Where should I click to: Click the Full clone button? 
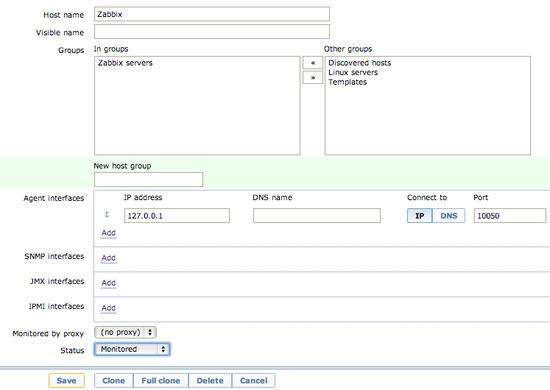[161, 381]
